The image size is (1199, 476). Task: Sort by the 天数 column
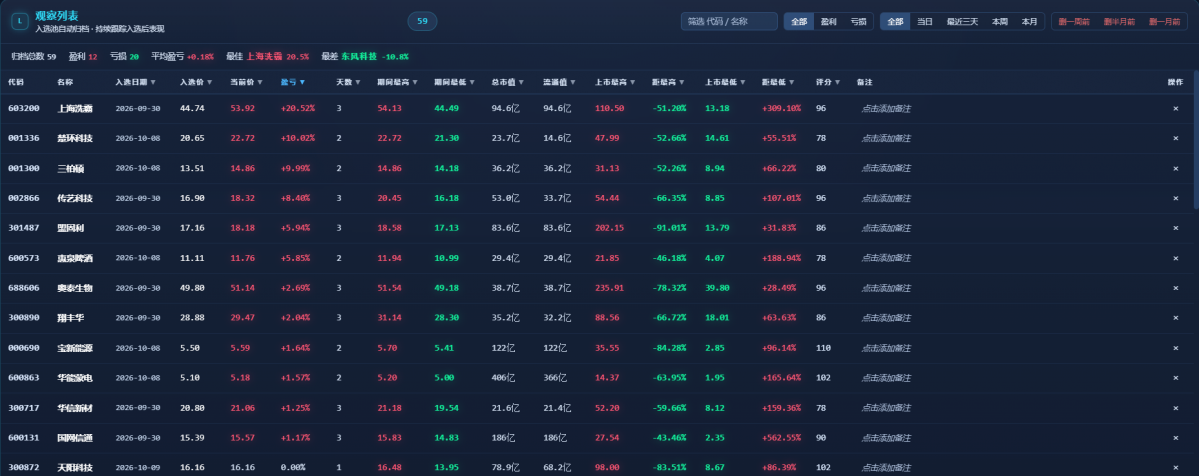[x=347, y=82]
